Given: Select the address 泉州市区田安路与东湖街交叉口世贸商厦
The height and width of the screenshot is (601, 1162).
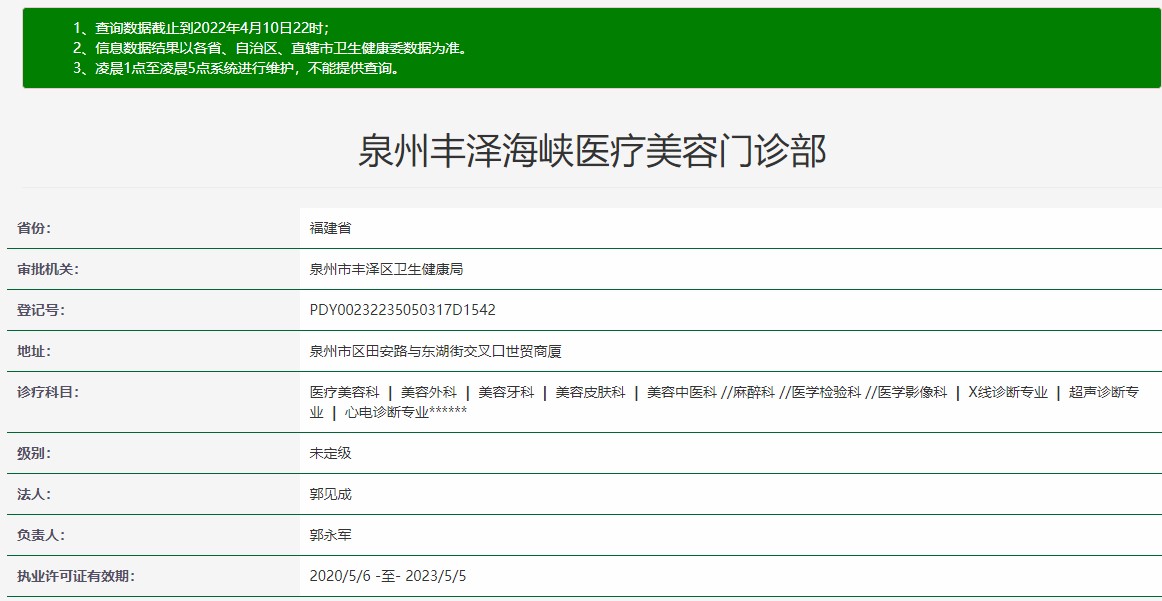Looking at the screenshot, I should [x=428, y=352].
